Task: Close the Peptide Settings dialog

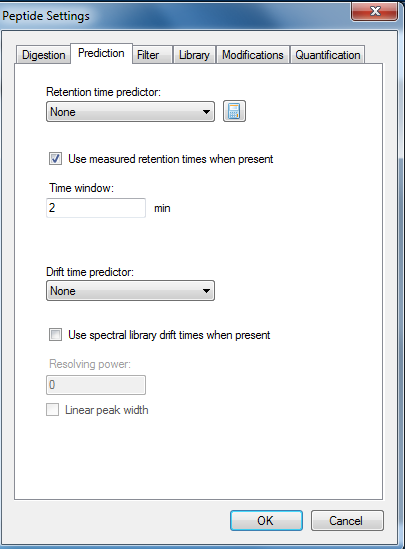Action: 374,11
